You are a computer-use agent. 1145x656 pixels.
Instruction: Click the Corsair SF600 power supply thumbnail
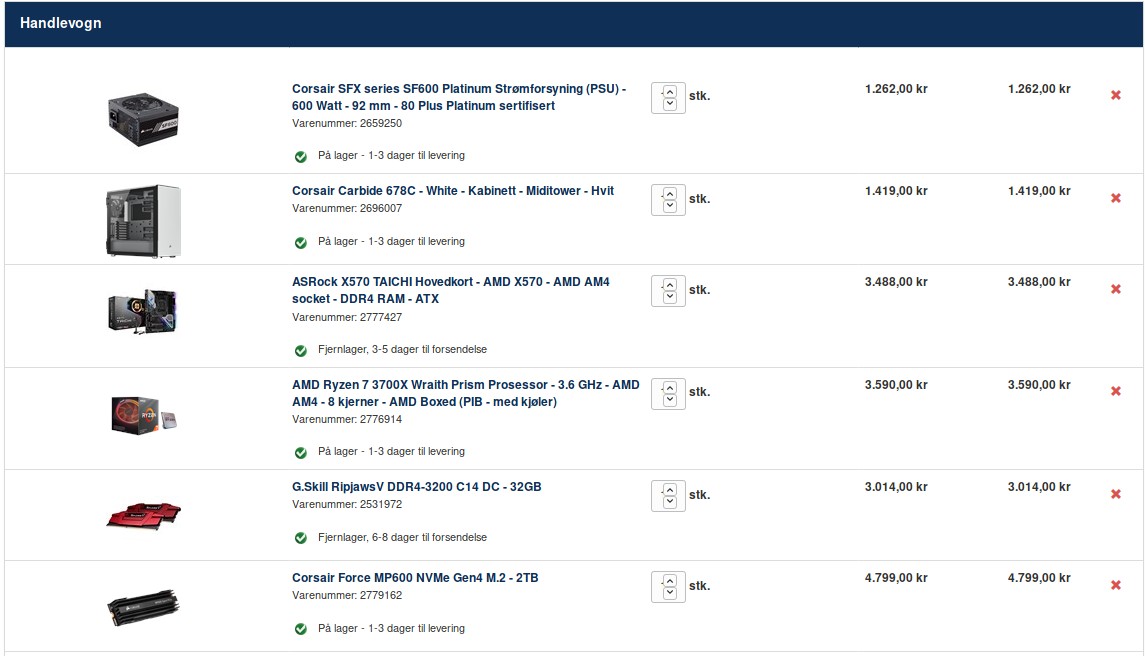coord(143,119)
